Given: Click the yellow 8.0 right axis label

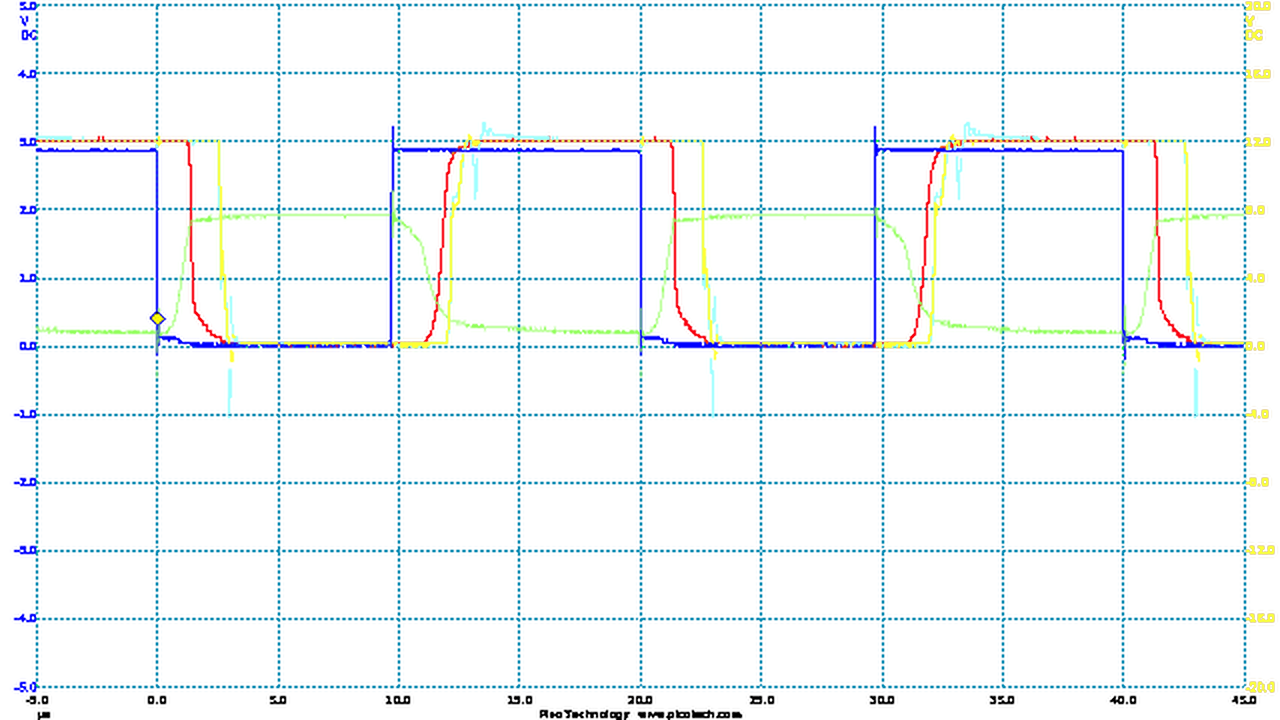Looking at the screenshot, I should point(1257,210).
